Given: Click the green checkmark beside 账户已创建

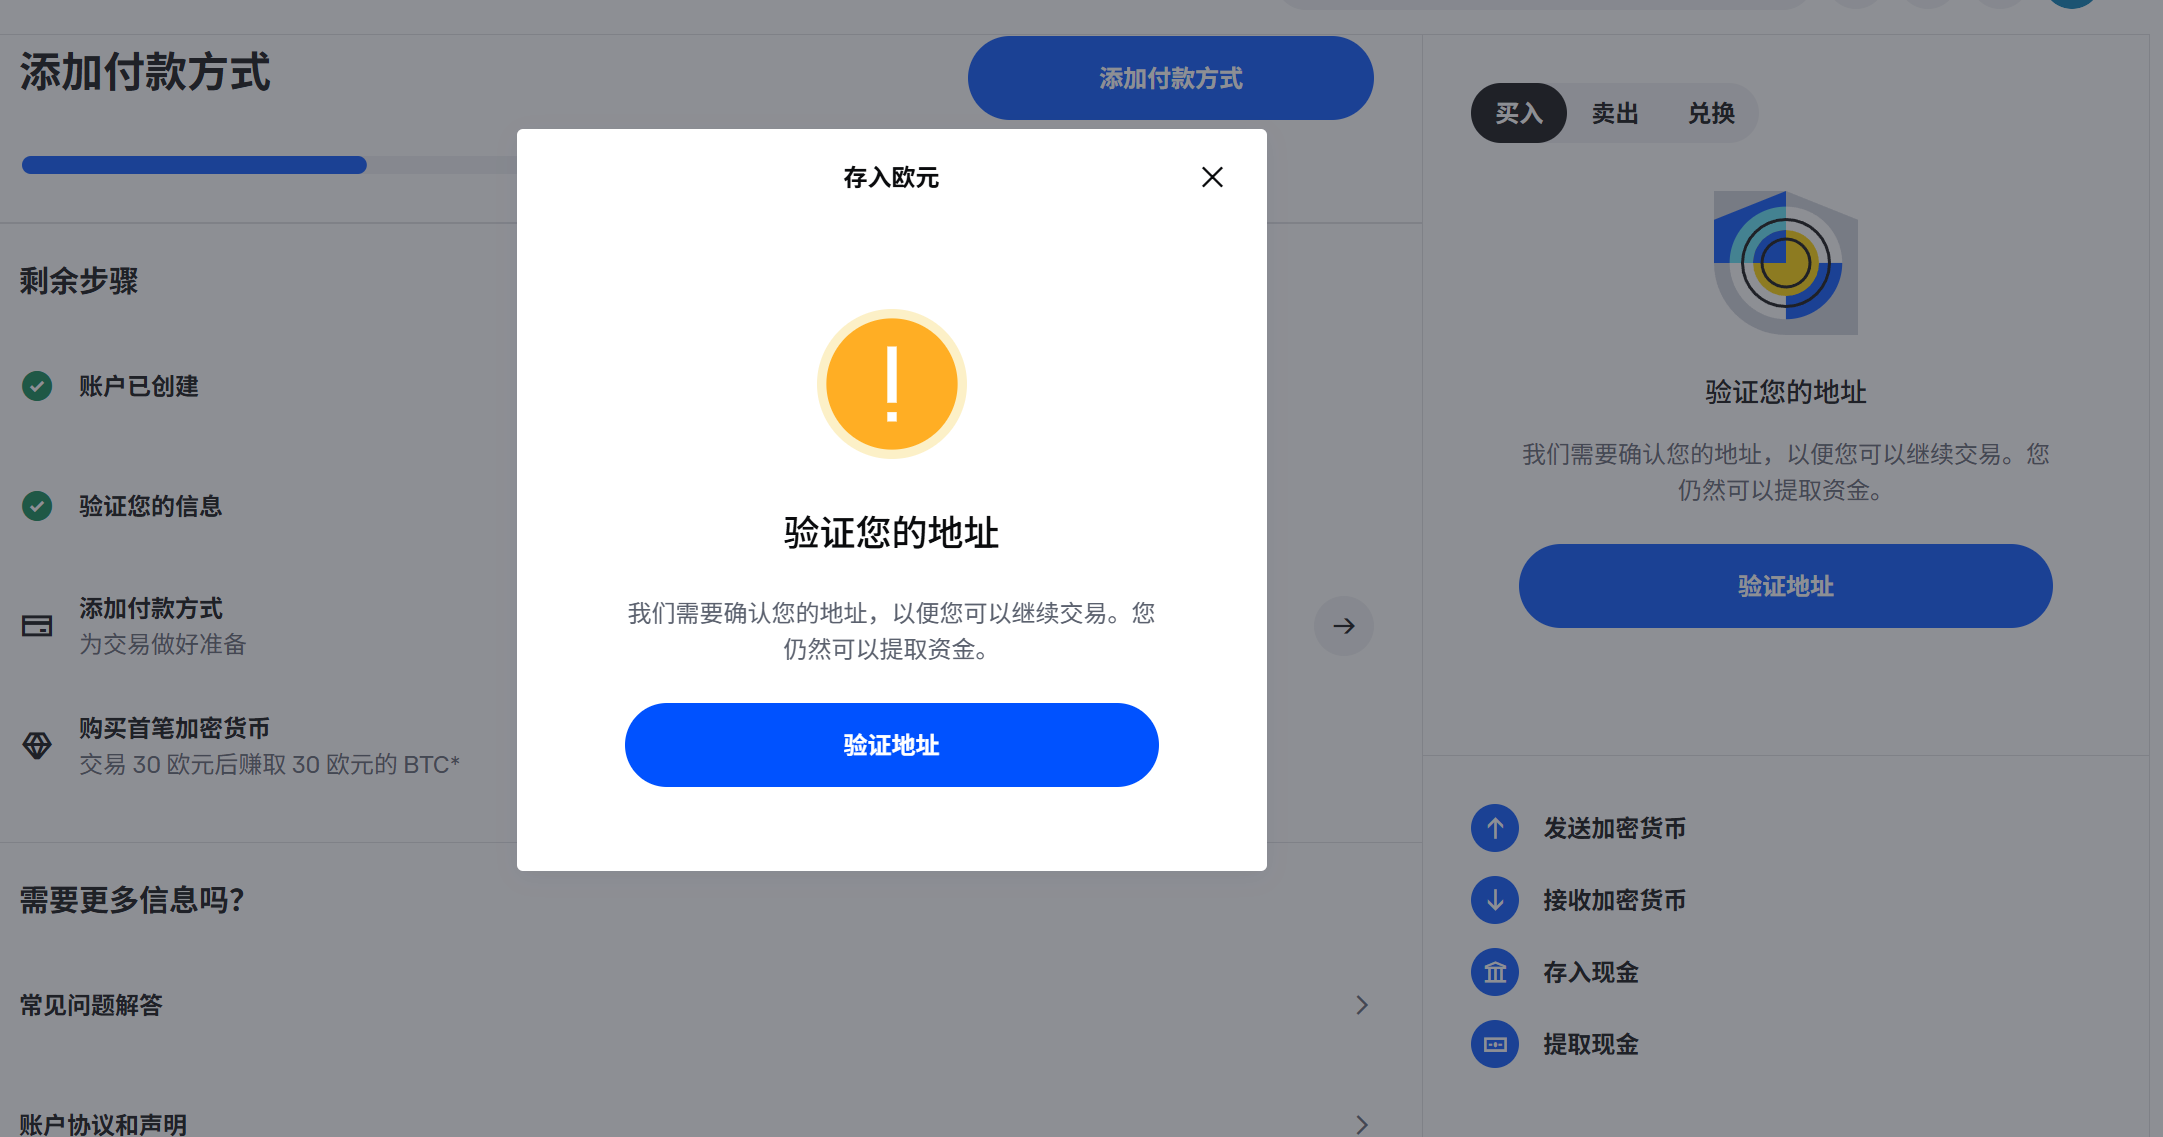Looking at the screenshot, I should pyautogui.click(x=37, y=386).
